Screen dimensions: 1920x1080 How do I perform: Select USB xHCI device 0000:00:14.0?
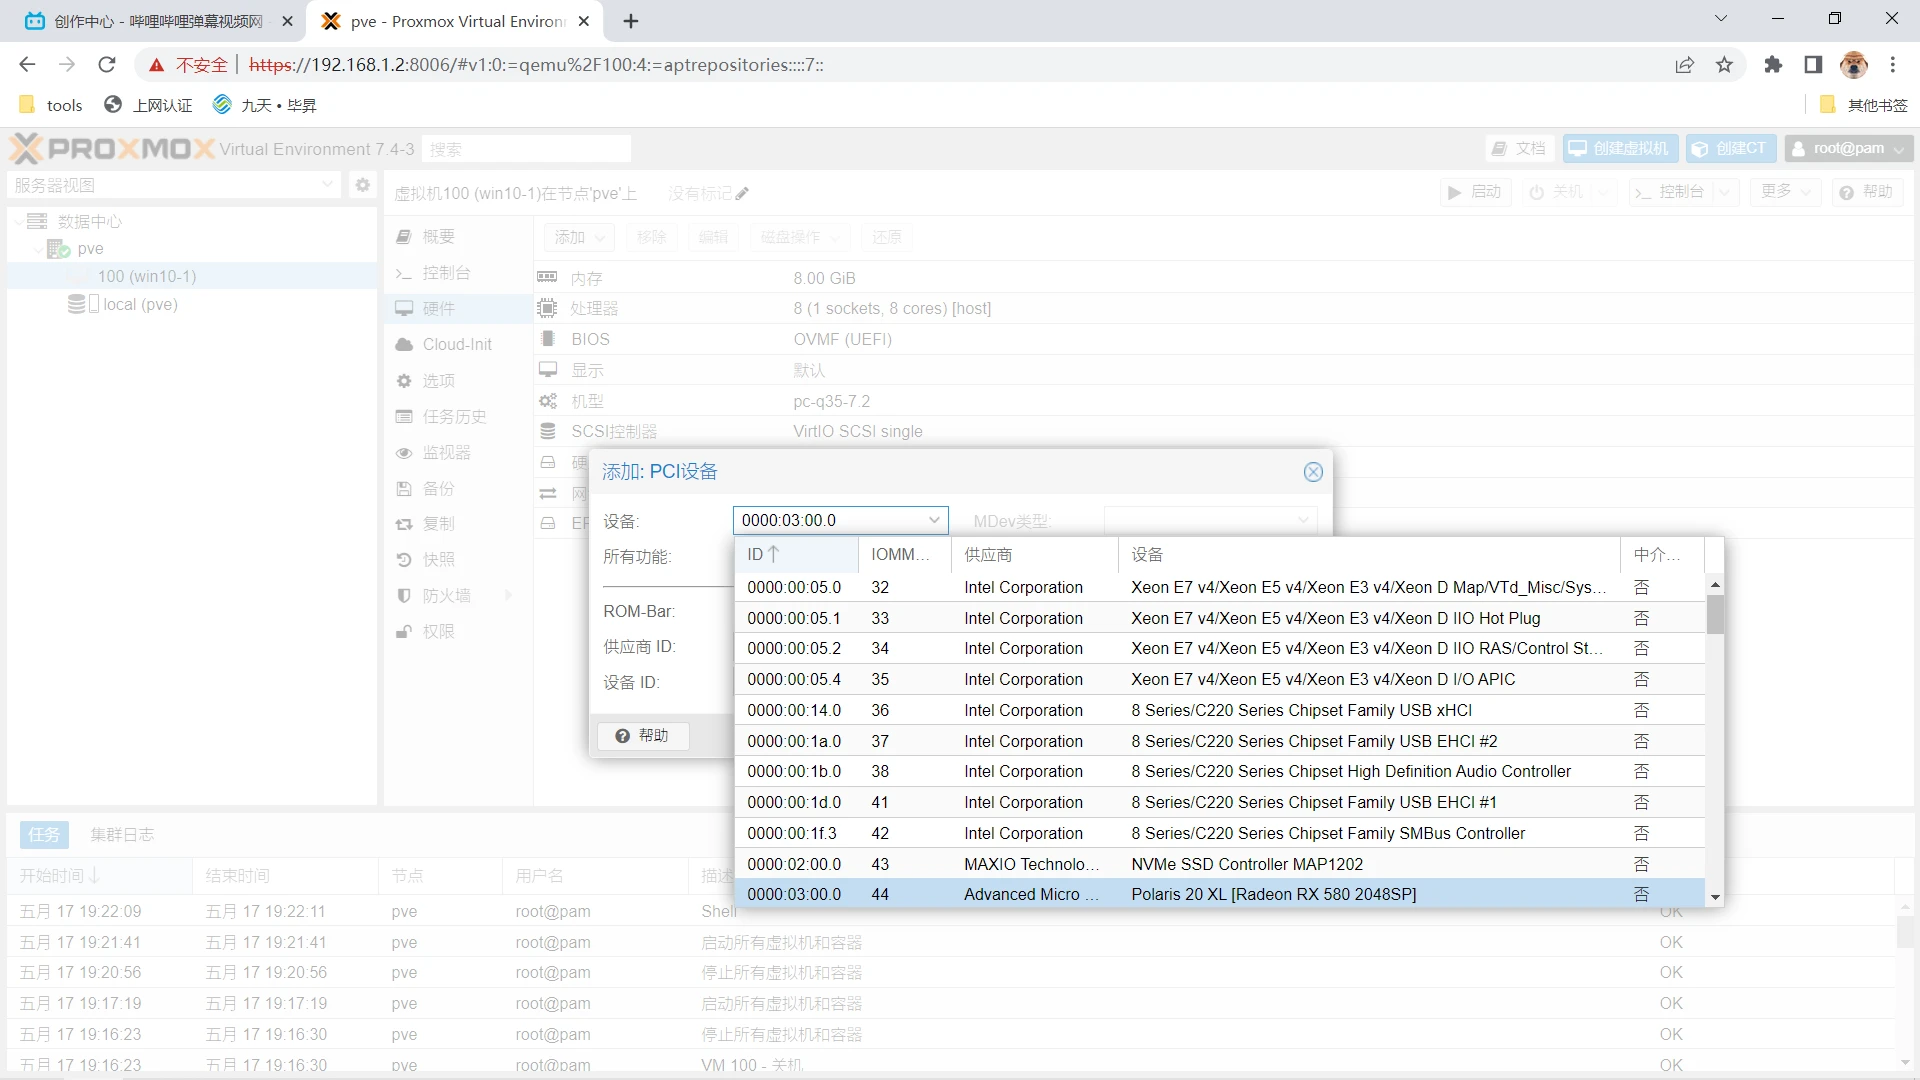click(x=1219, y=710)
